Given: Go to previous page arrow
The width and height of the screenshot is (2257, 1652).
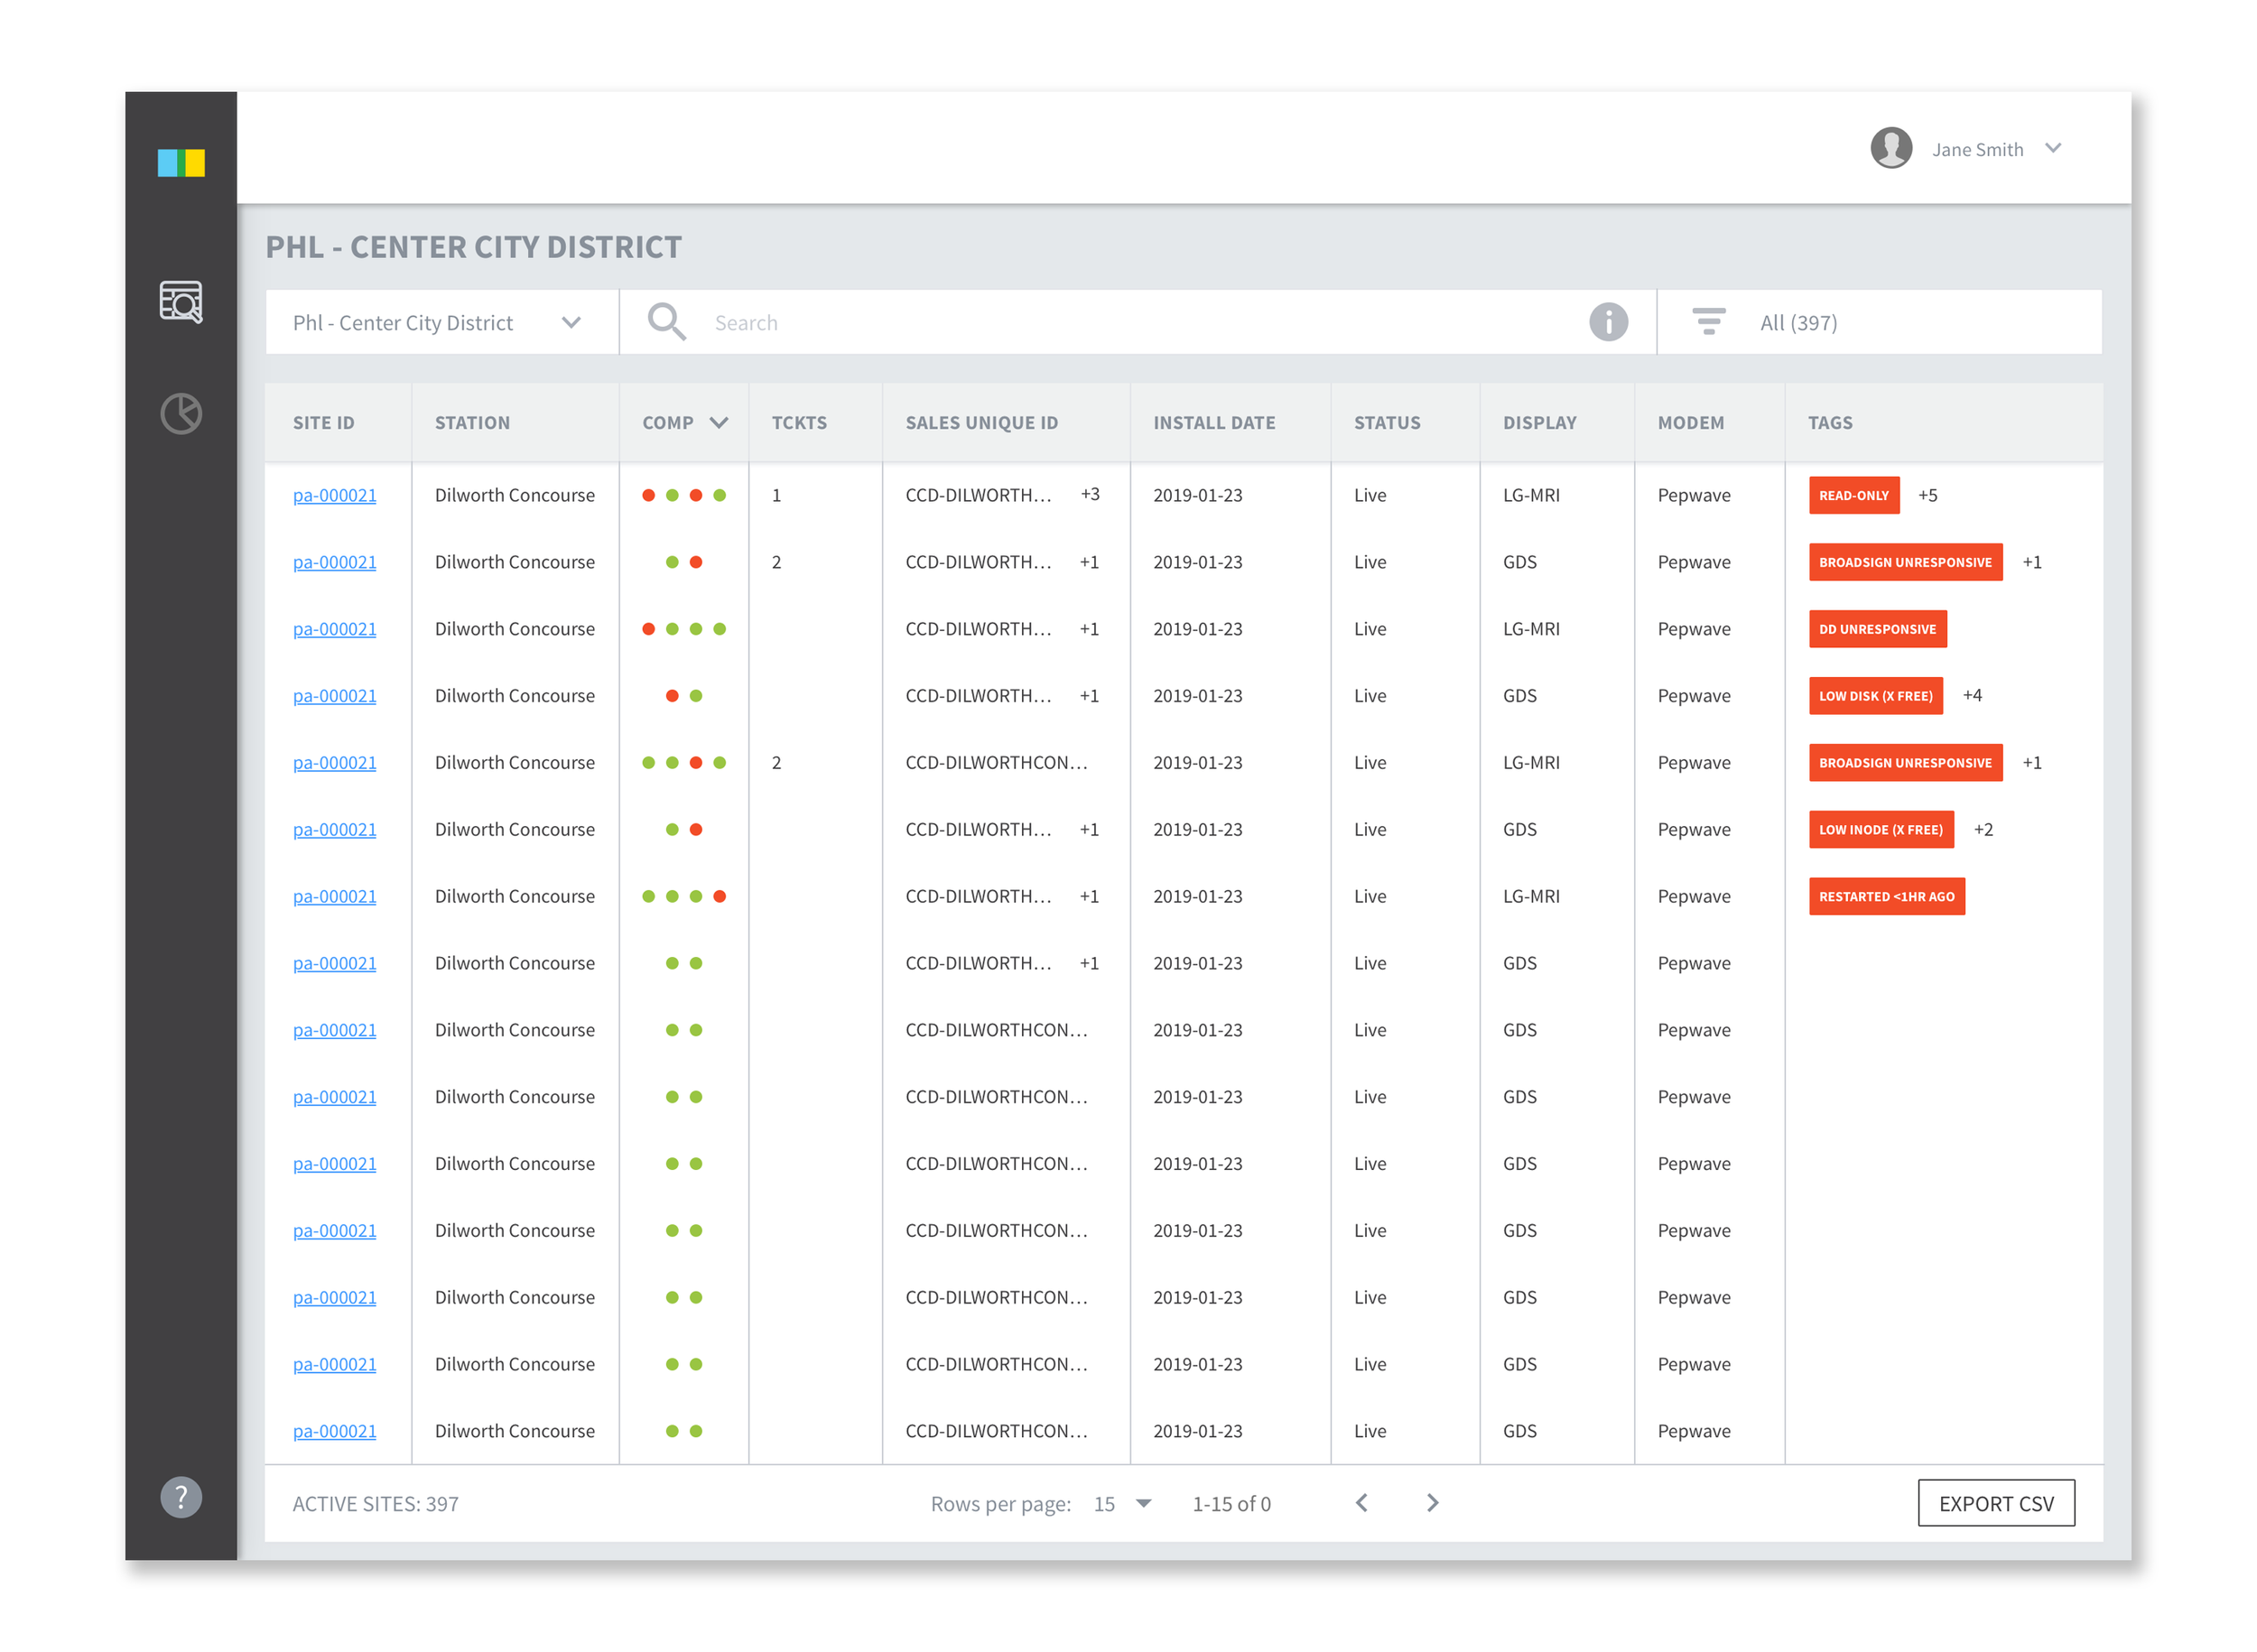Looking at the screenshot, I should (x=1362, y=1503).
